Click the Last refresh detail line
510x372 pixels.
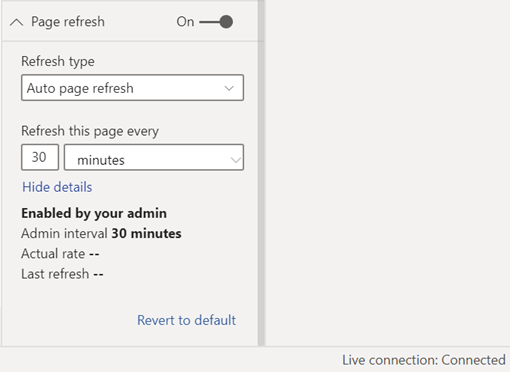(62, 274)
